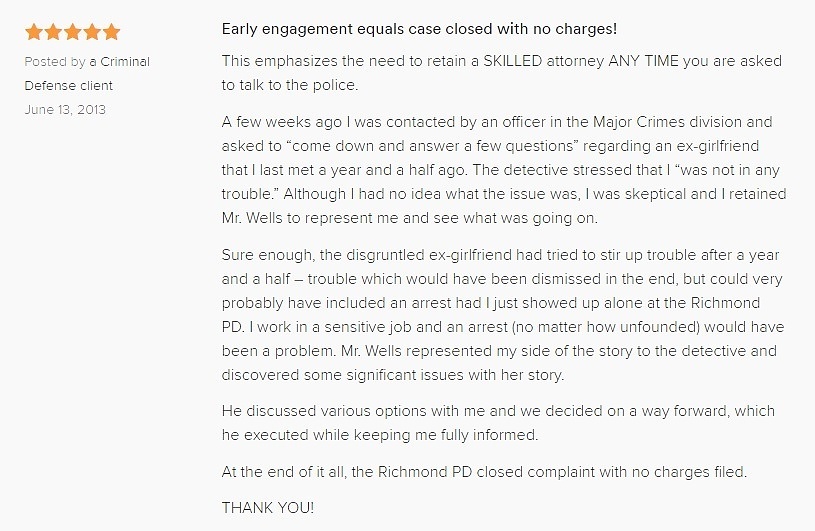
Task: Click the paragraph starting 'He discussed various options'
Action: click(498, 423)
